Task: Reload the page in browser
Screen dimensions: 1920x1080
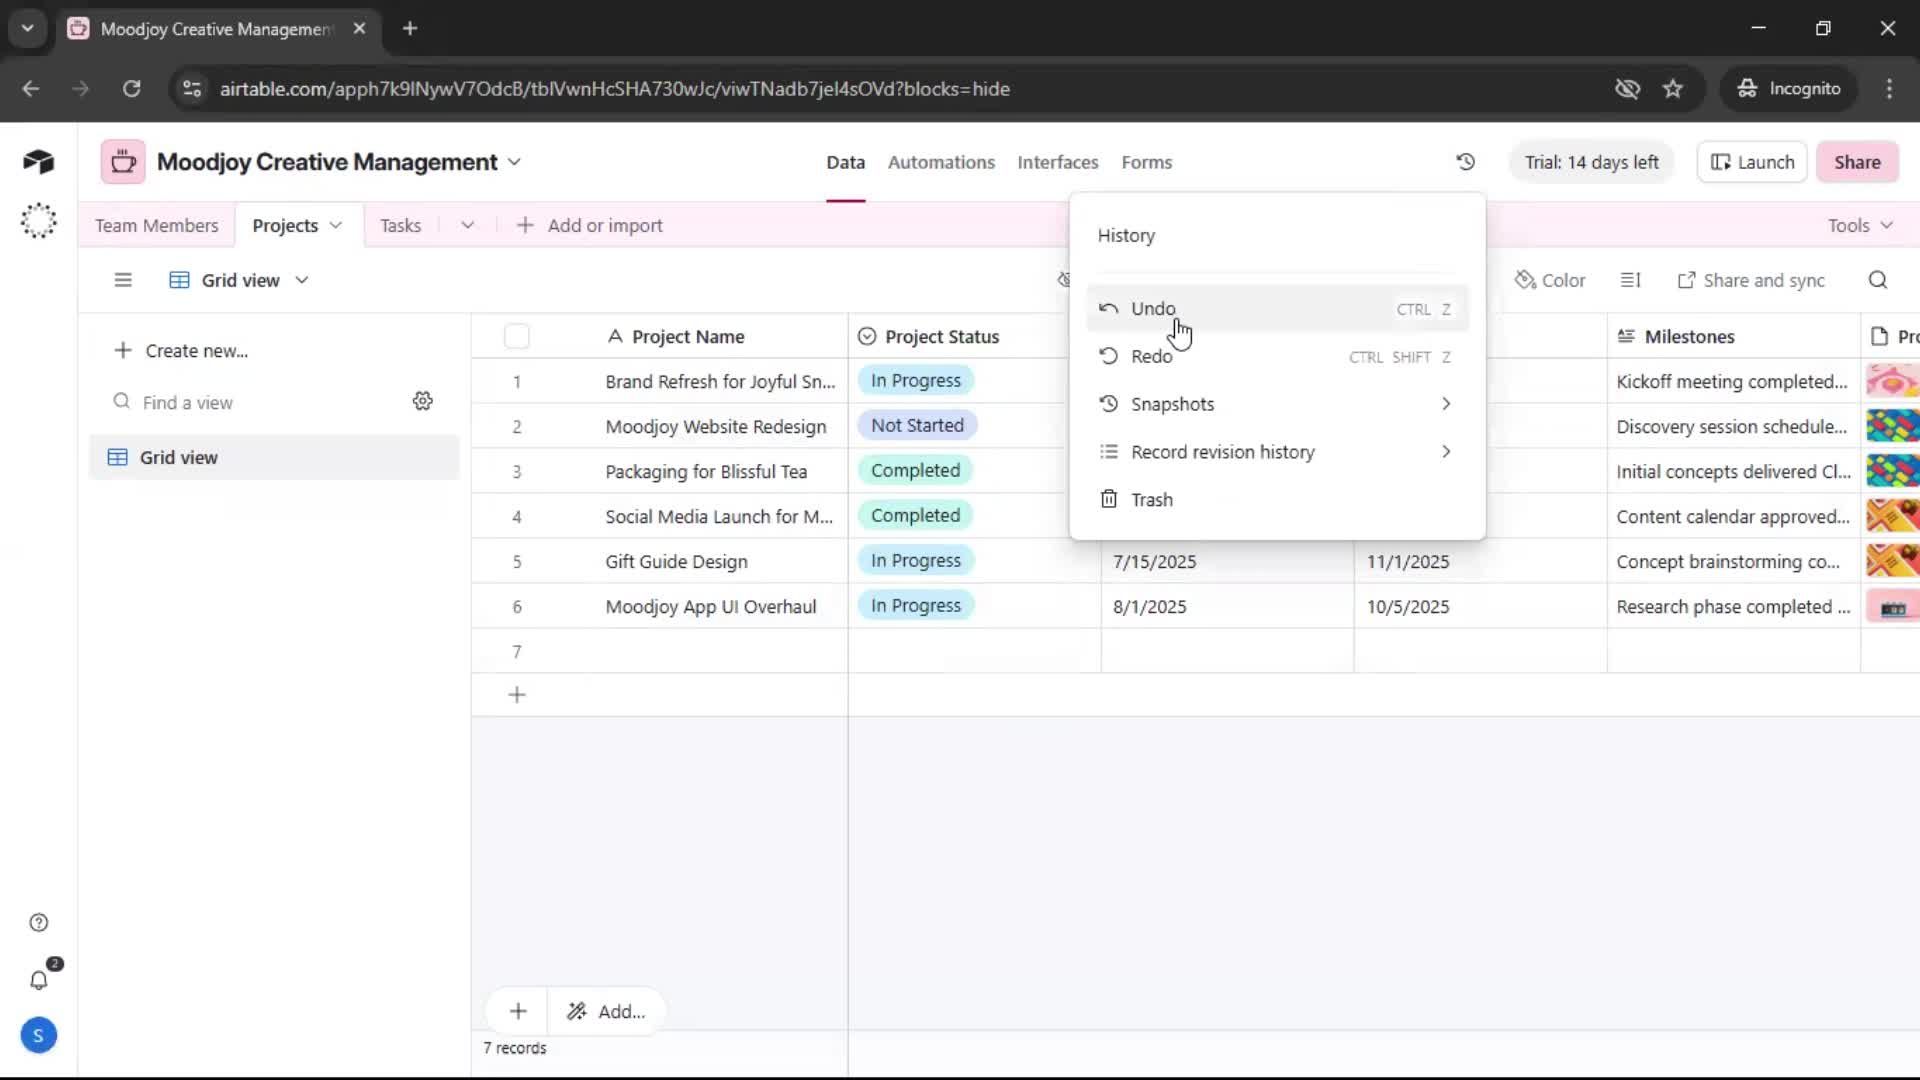Action: (131, 88)
